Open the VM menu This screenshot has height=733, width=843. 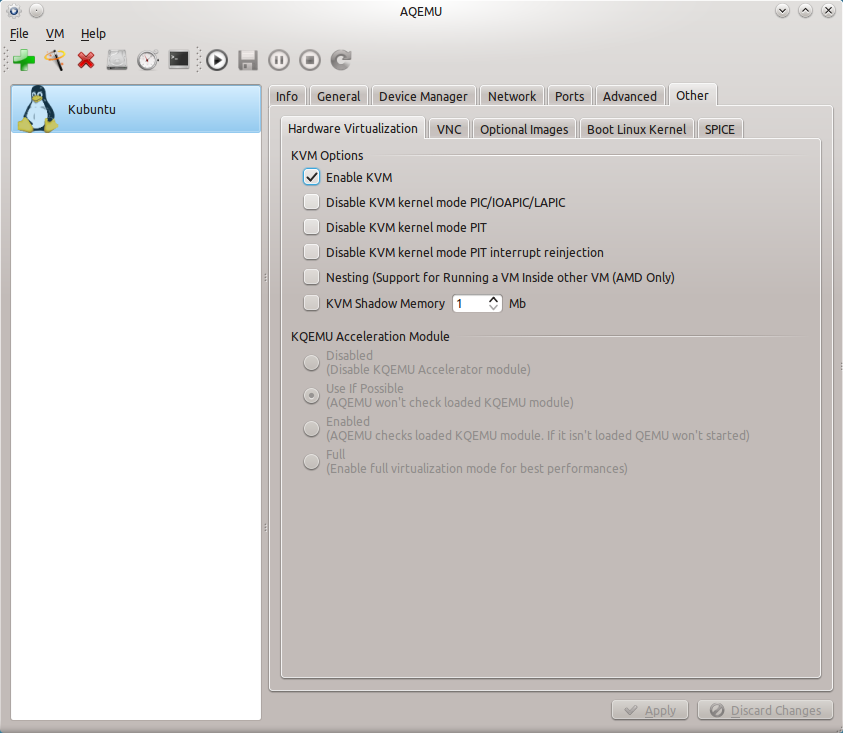[x=55, y=33]
